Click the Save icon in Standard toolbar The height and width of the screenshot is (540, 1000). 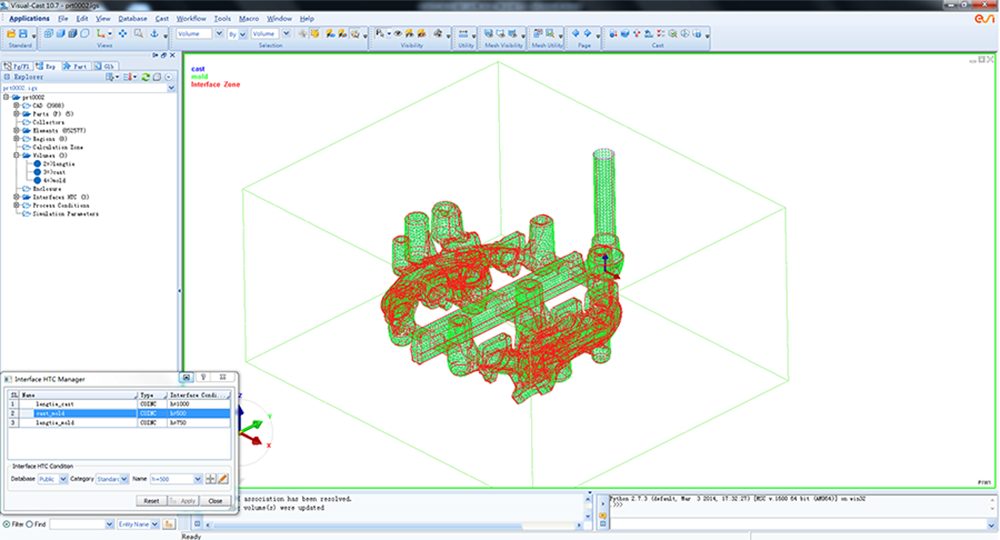[21, 34]
